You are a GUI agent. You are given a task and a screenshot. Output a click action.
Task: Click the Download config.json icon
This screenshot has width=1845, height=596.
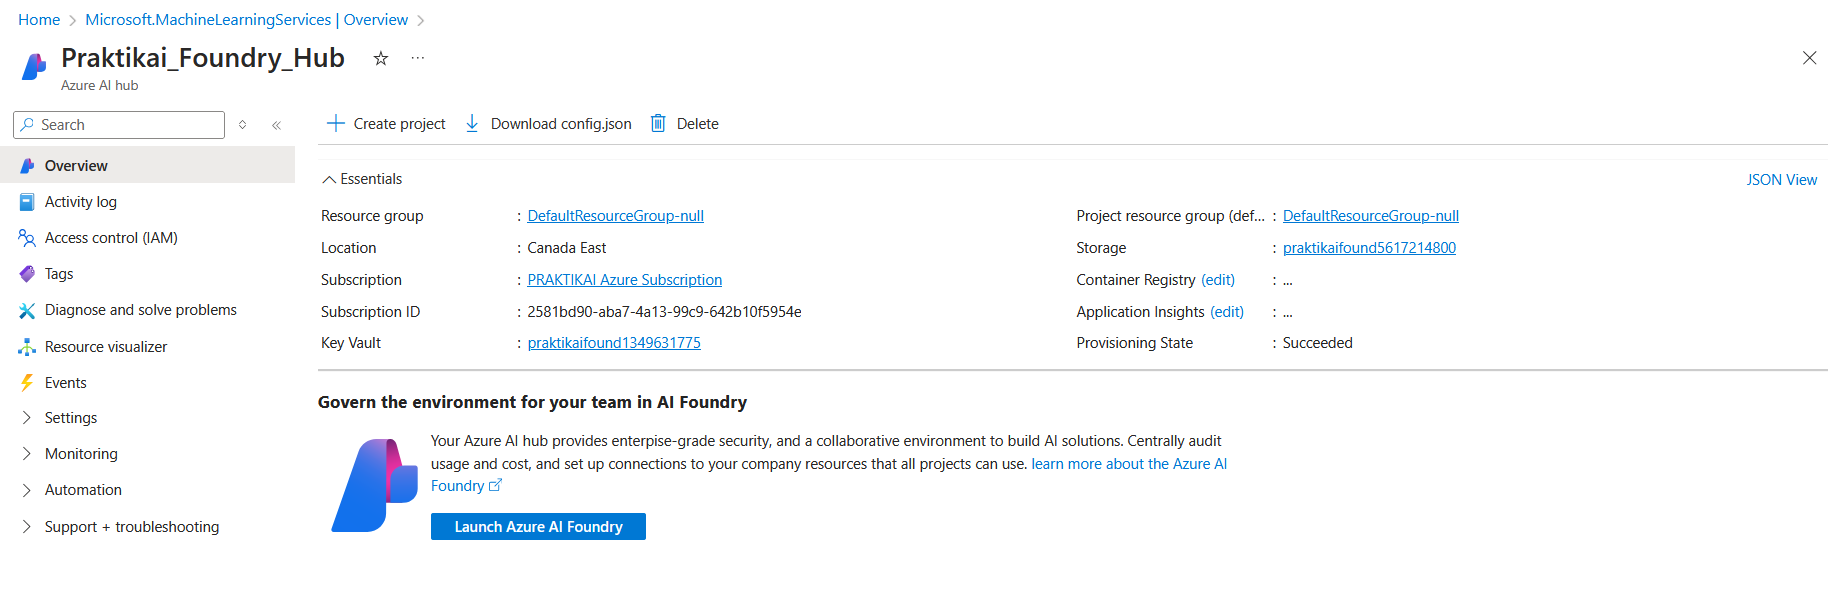(x=471, y=122)
